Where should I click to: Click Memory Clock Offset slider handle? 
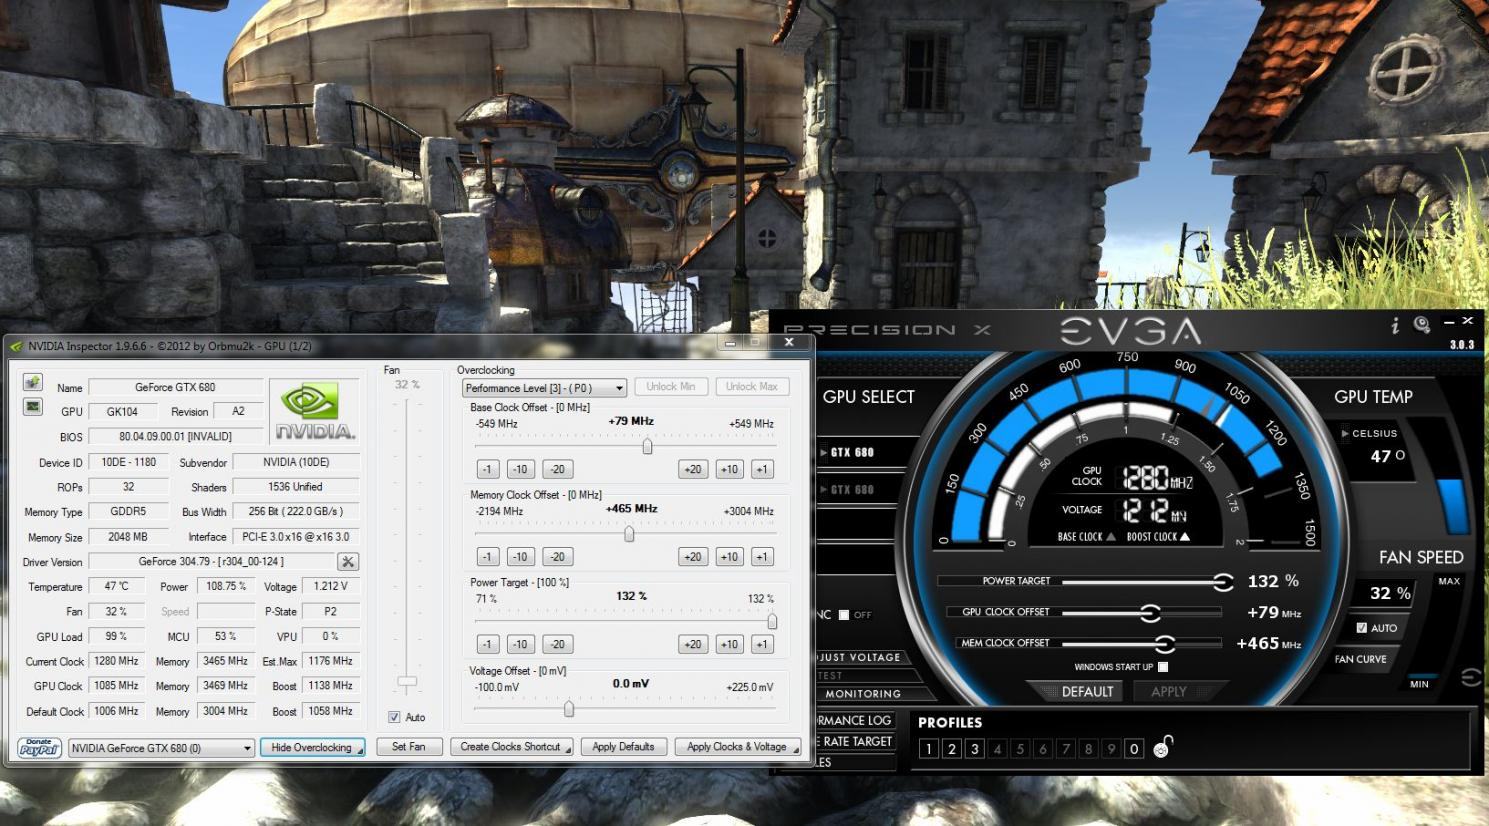[x=629, y=534]
